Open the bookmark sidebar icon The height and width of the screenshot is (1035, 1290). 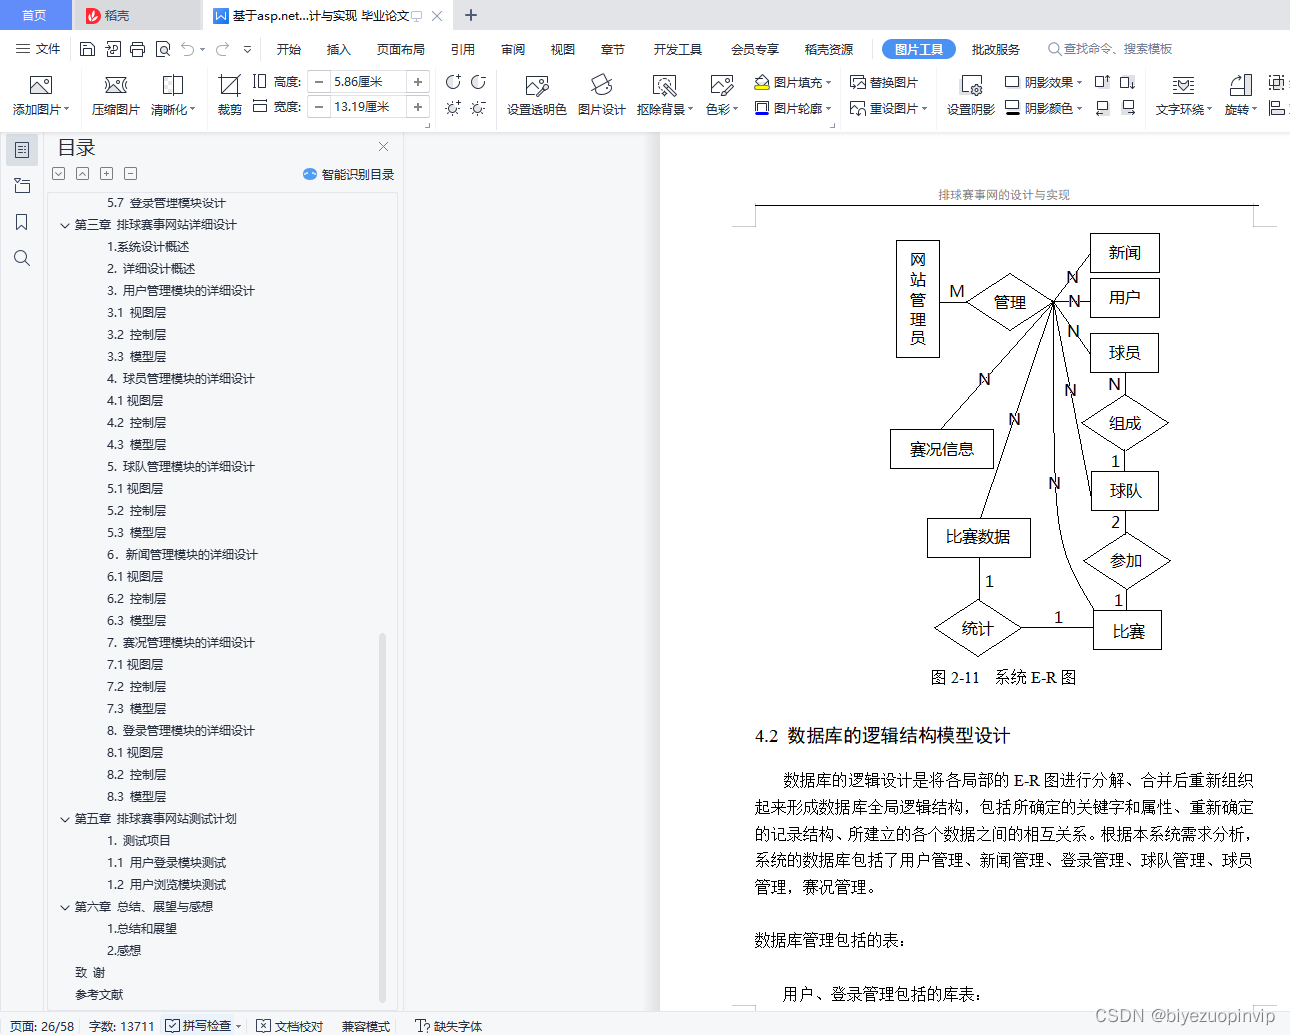(x=22, y=222)
